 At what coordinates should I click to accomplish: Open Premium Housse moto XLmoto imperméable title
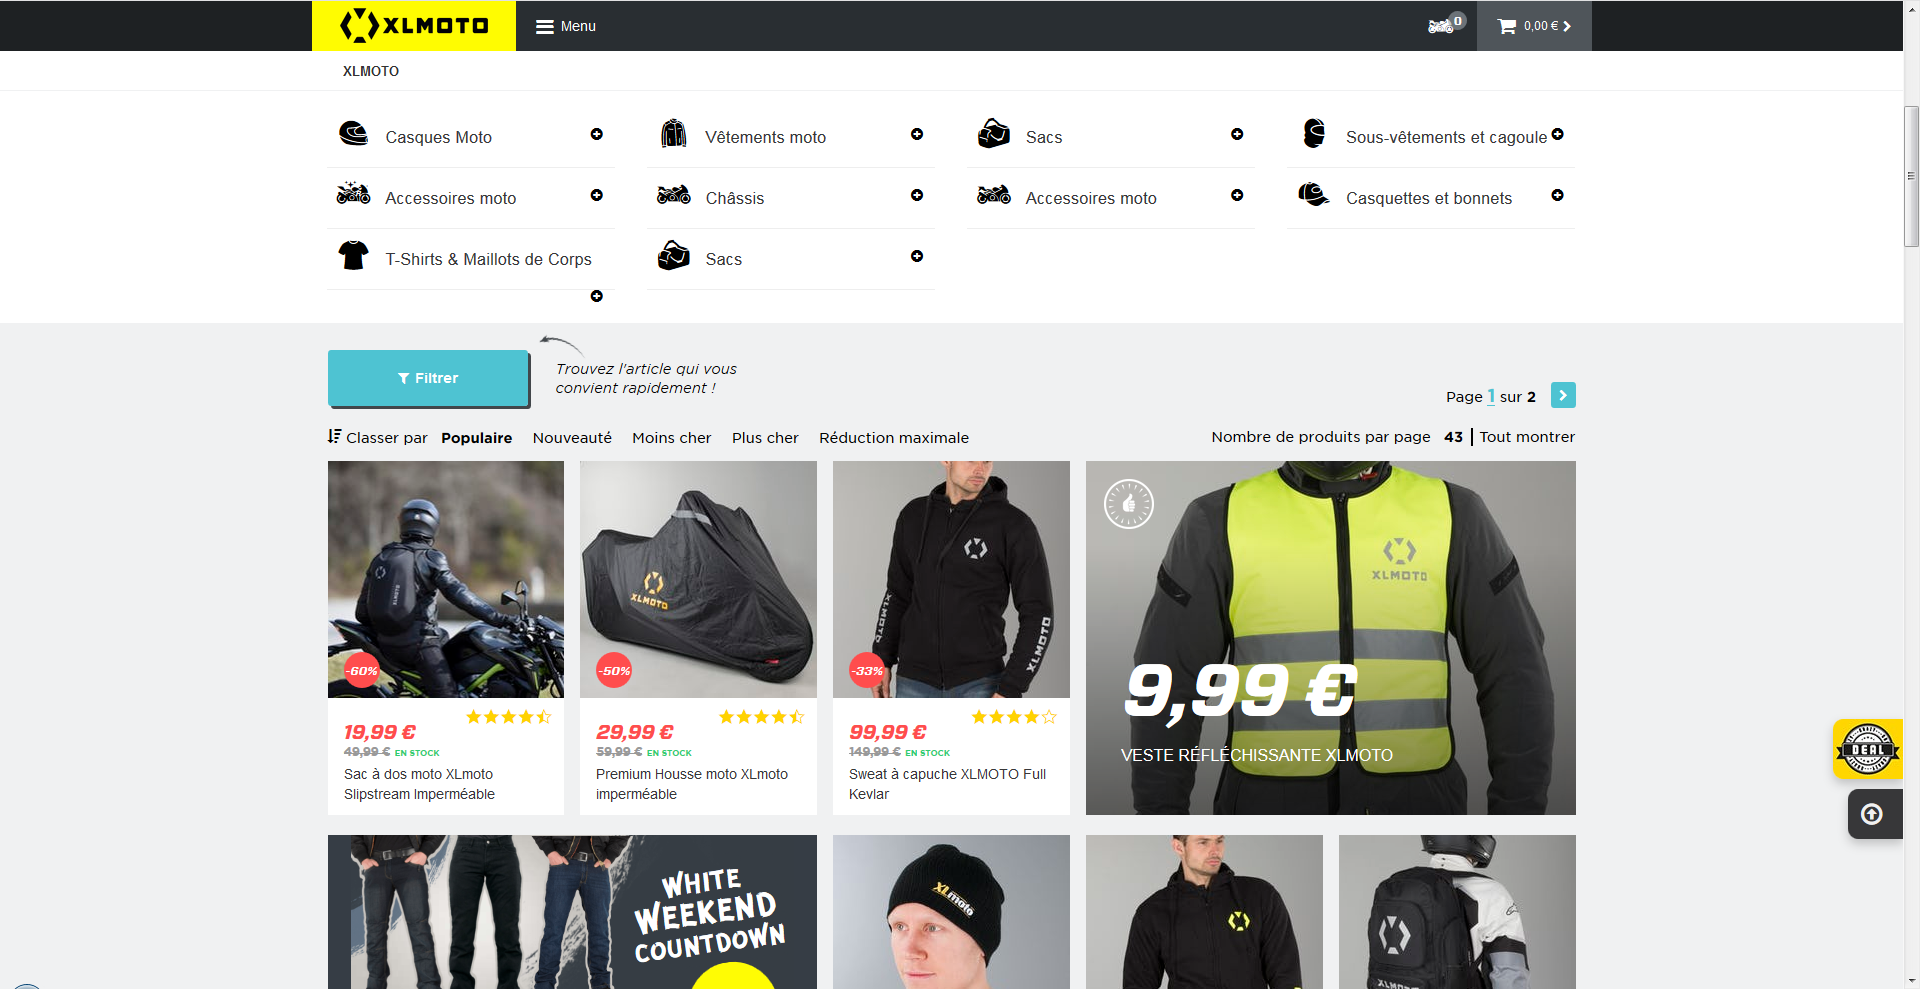pyautogui.click(x=691, y=784)
